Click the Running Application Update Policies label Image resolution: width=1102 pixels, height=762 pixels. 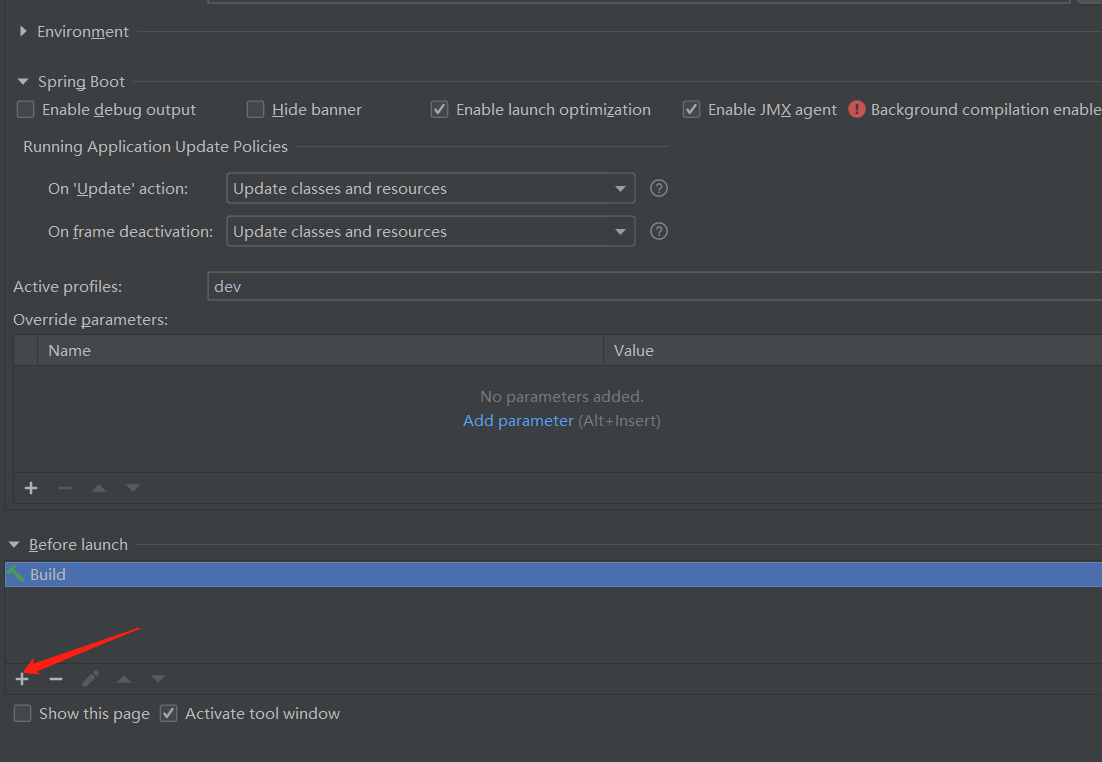155,146
